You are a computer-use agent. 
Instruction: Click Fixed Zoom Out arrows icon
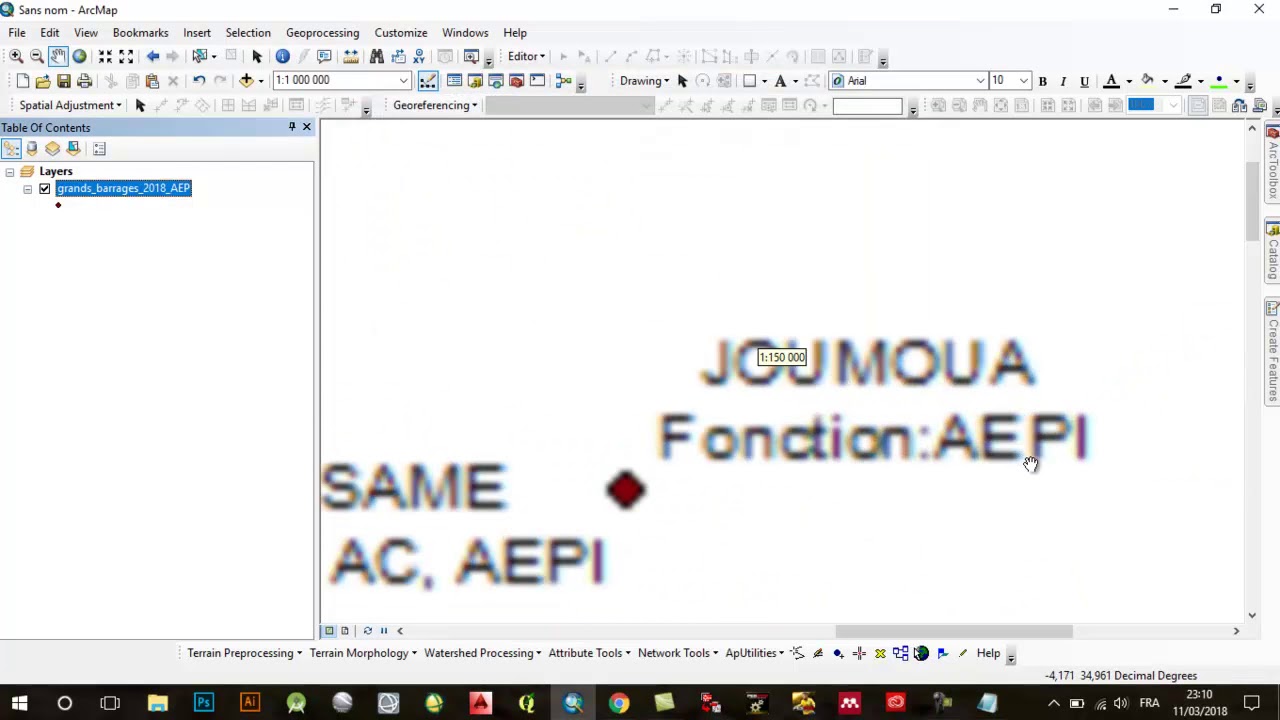(x=126, y=57)
